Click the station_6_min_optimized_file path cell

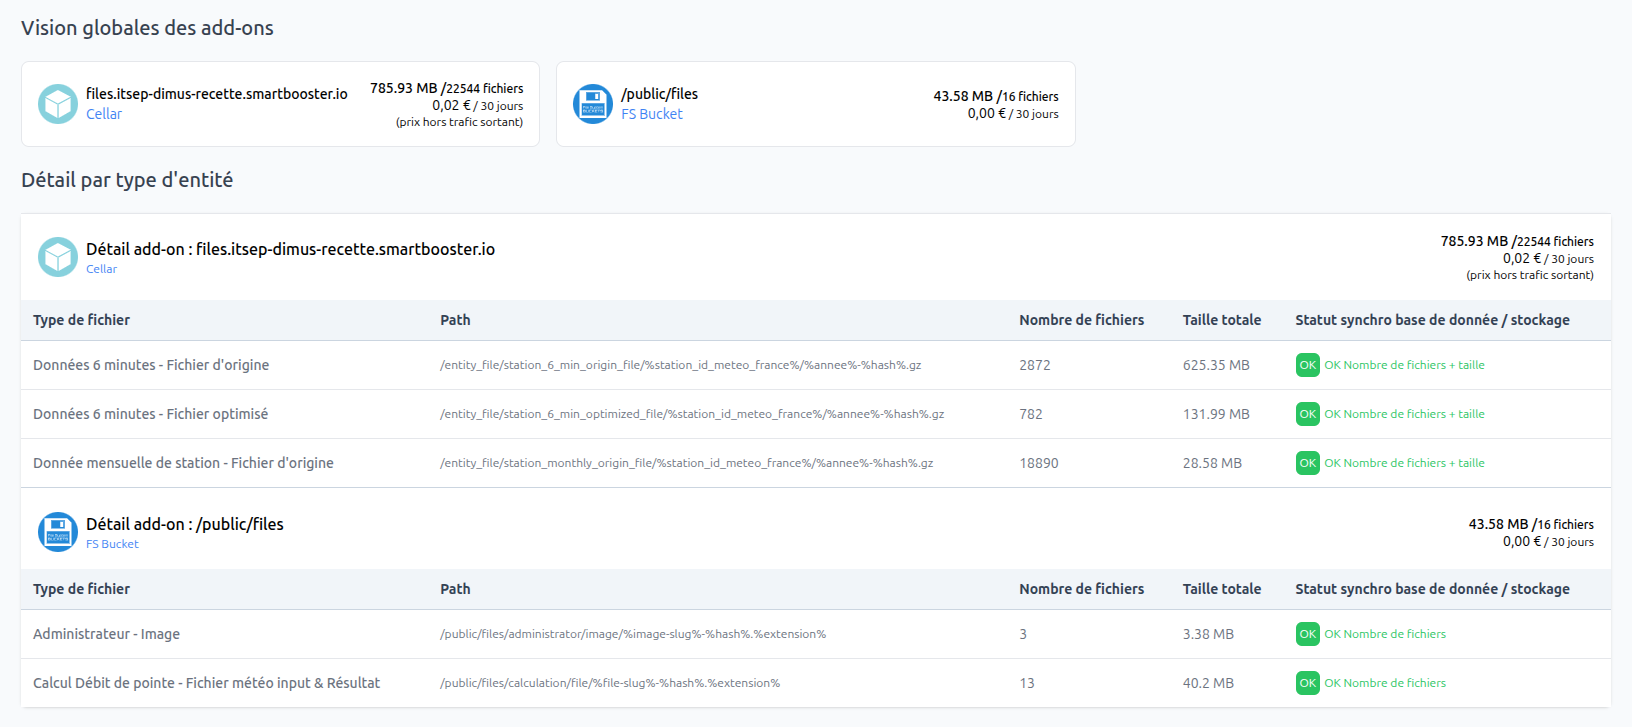pyautogui.click(x=692, y=414)
